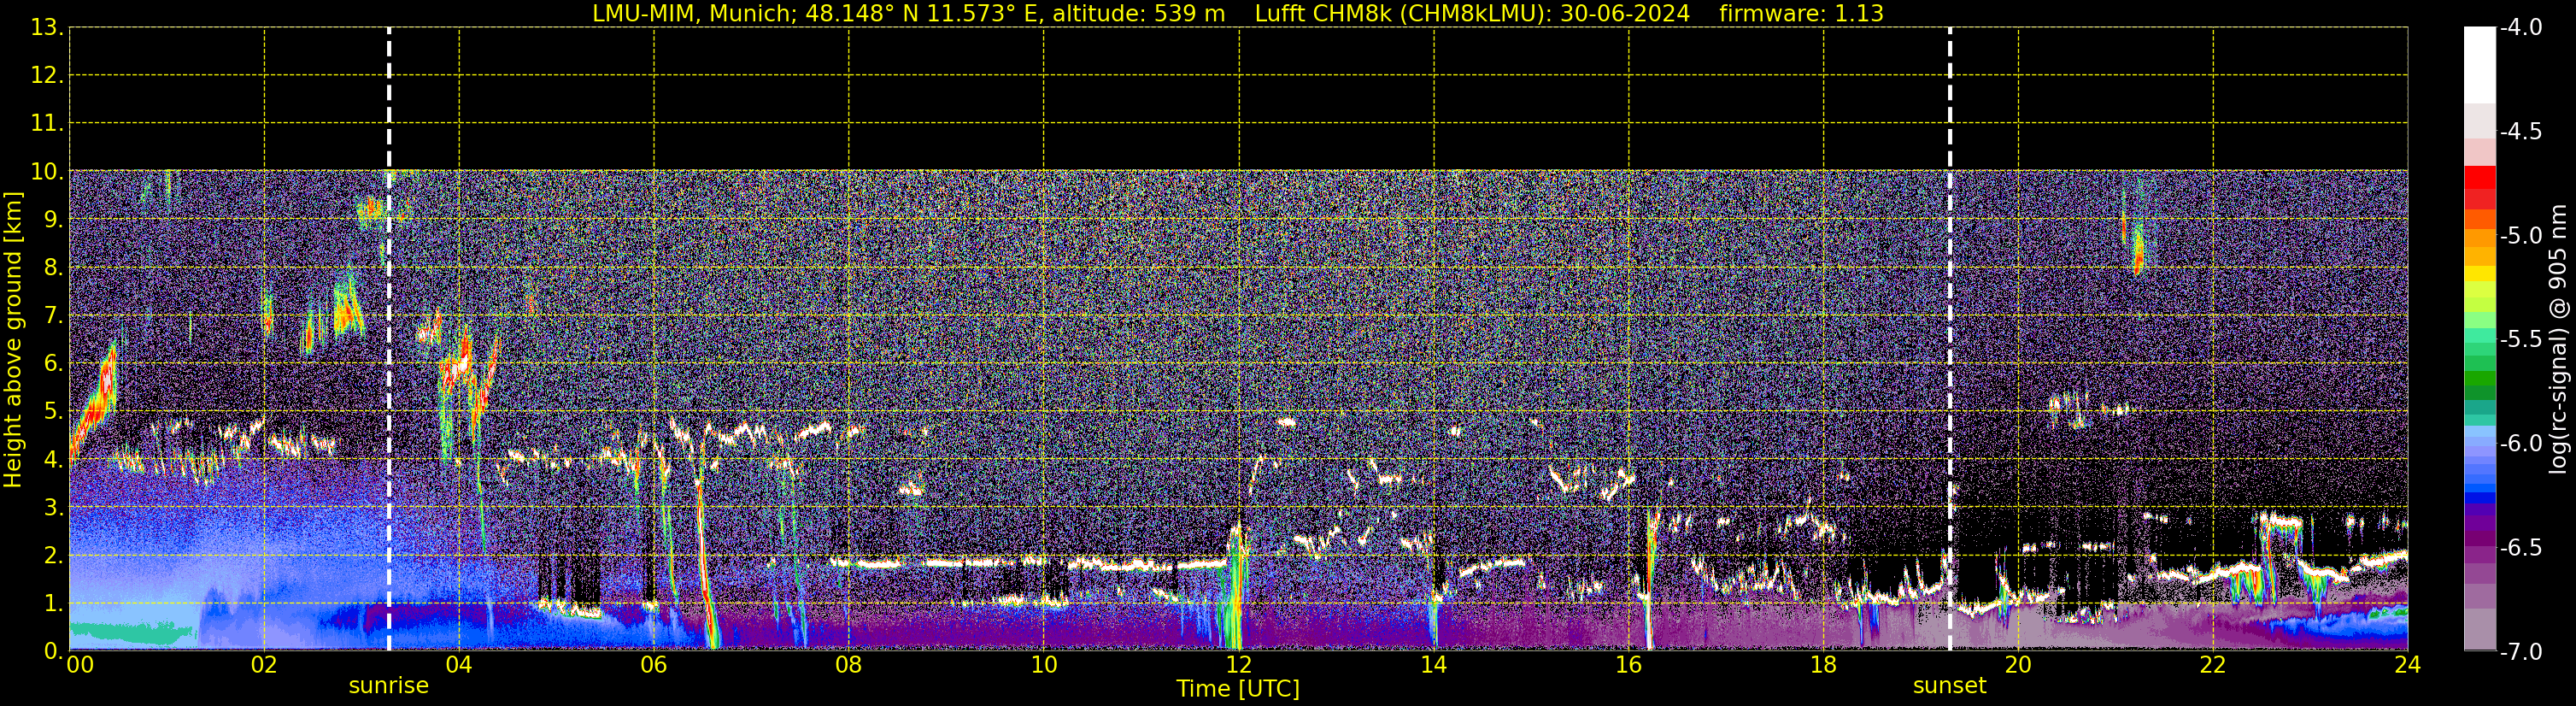Click the height axis tick '5.'
Screen dimensions: 2576x706
[x=53, y=412]
